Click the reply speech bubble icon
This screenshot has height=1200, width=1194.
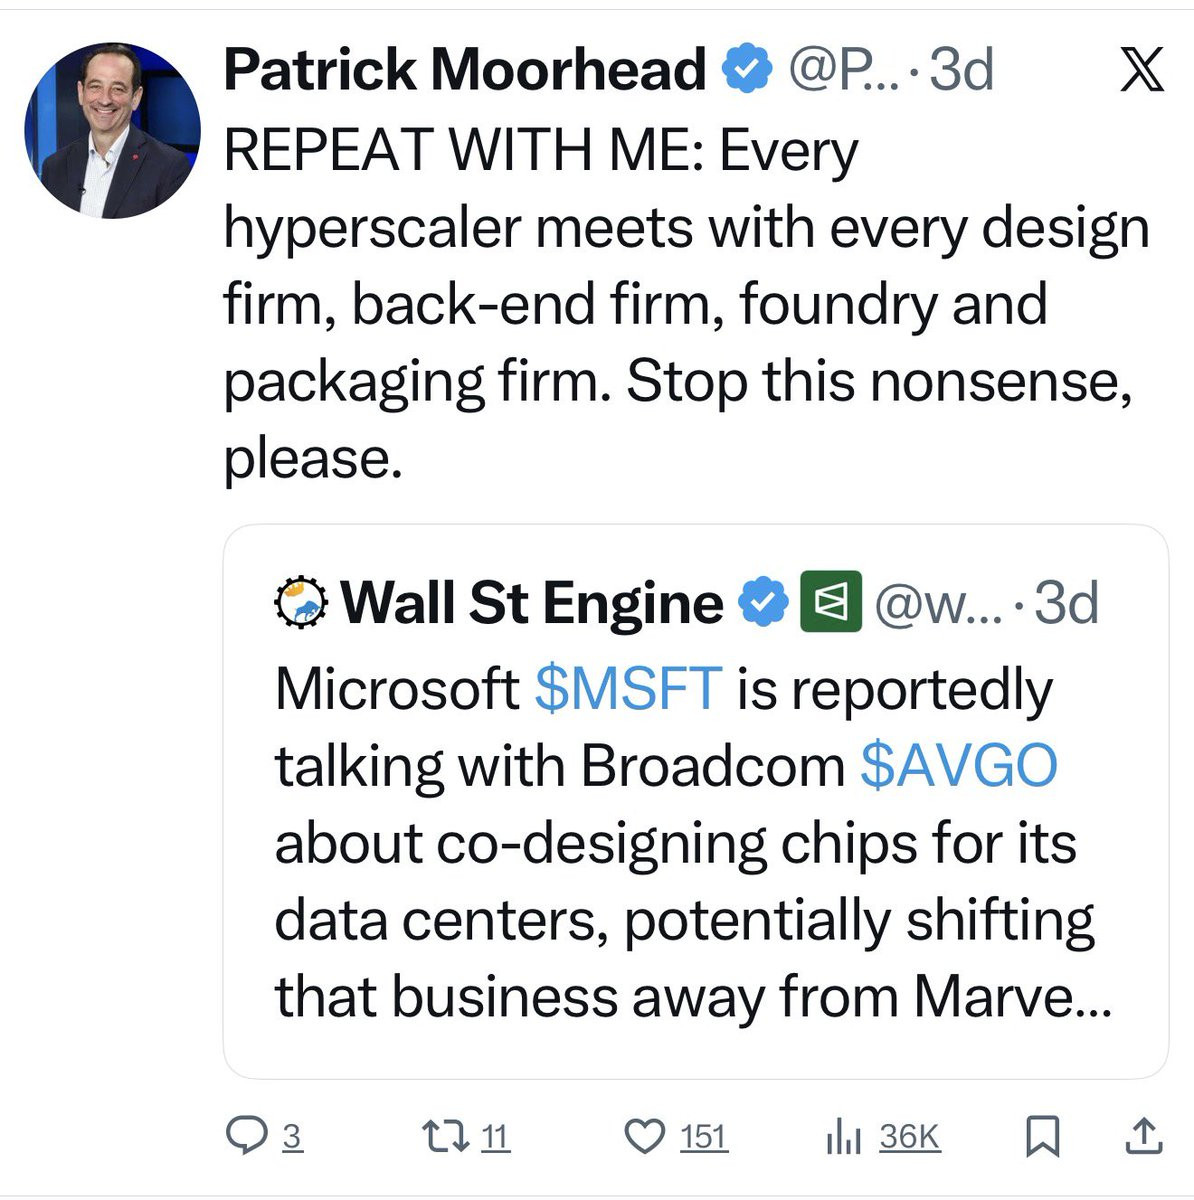click(244, 1136)
